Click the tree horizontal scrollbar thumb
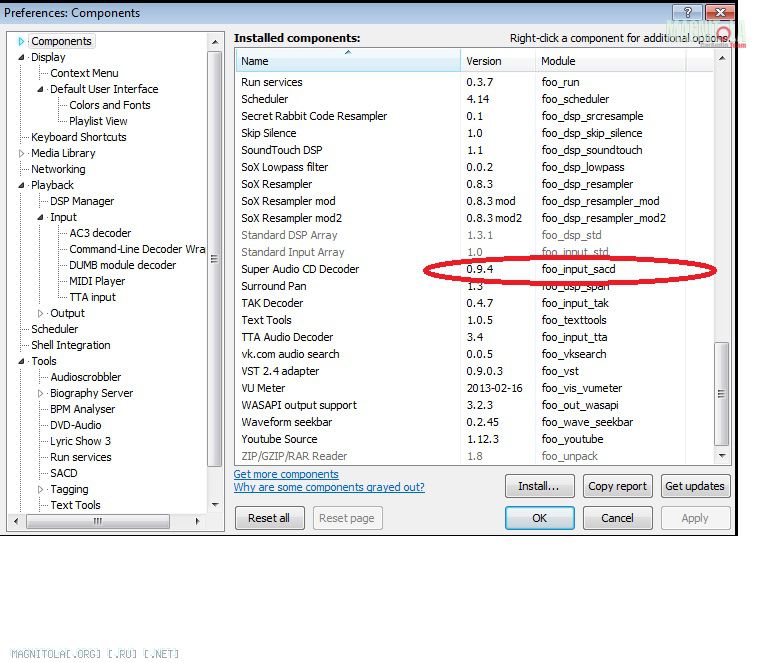This screenshot has height=663, width=766. point(98,522)
